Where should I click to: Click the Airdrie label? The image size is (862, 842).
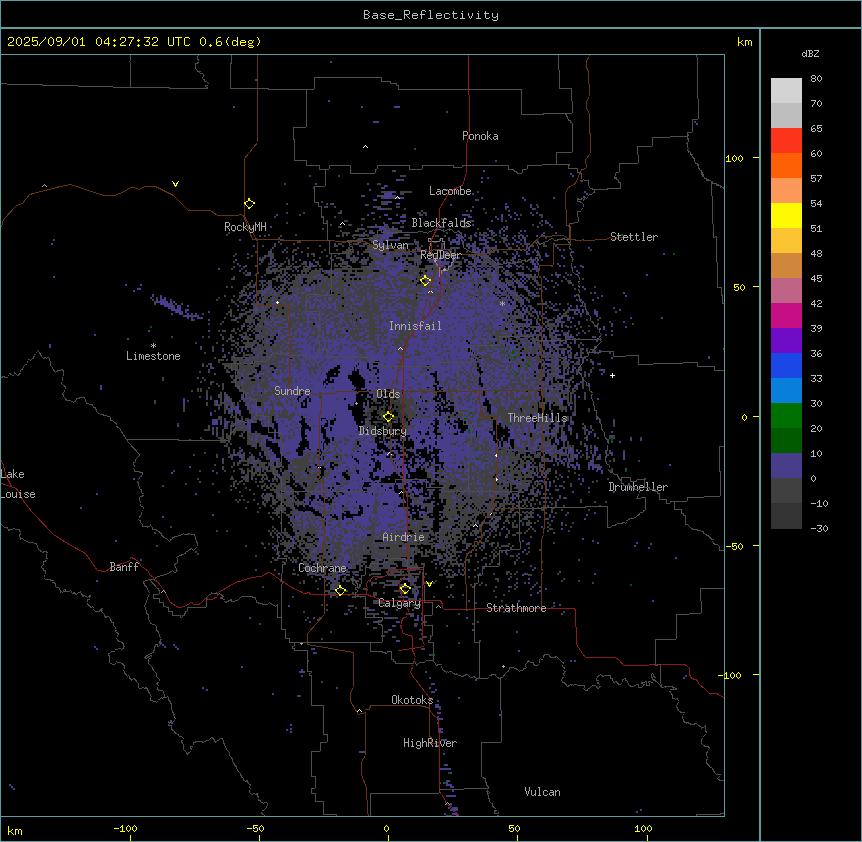coord(403,537)
